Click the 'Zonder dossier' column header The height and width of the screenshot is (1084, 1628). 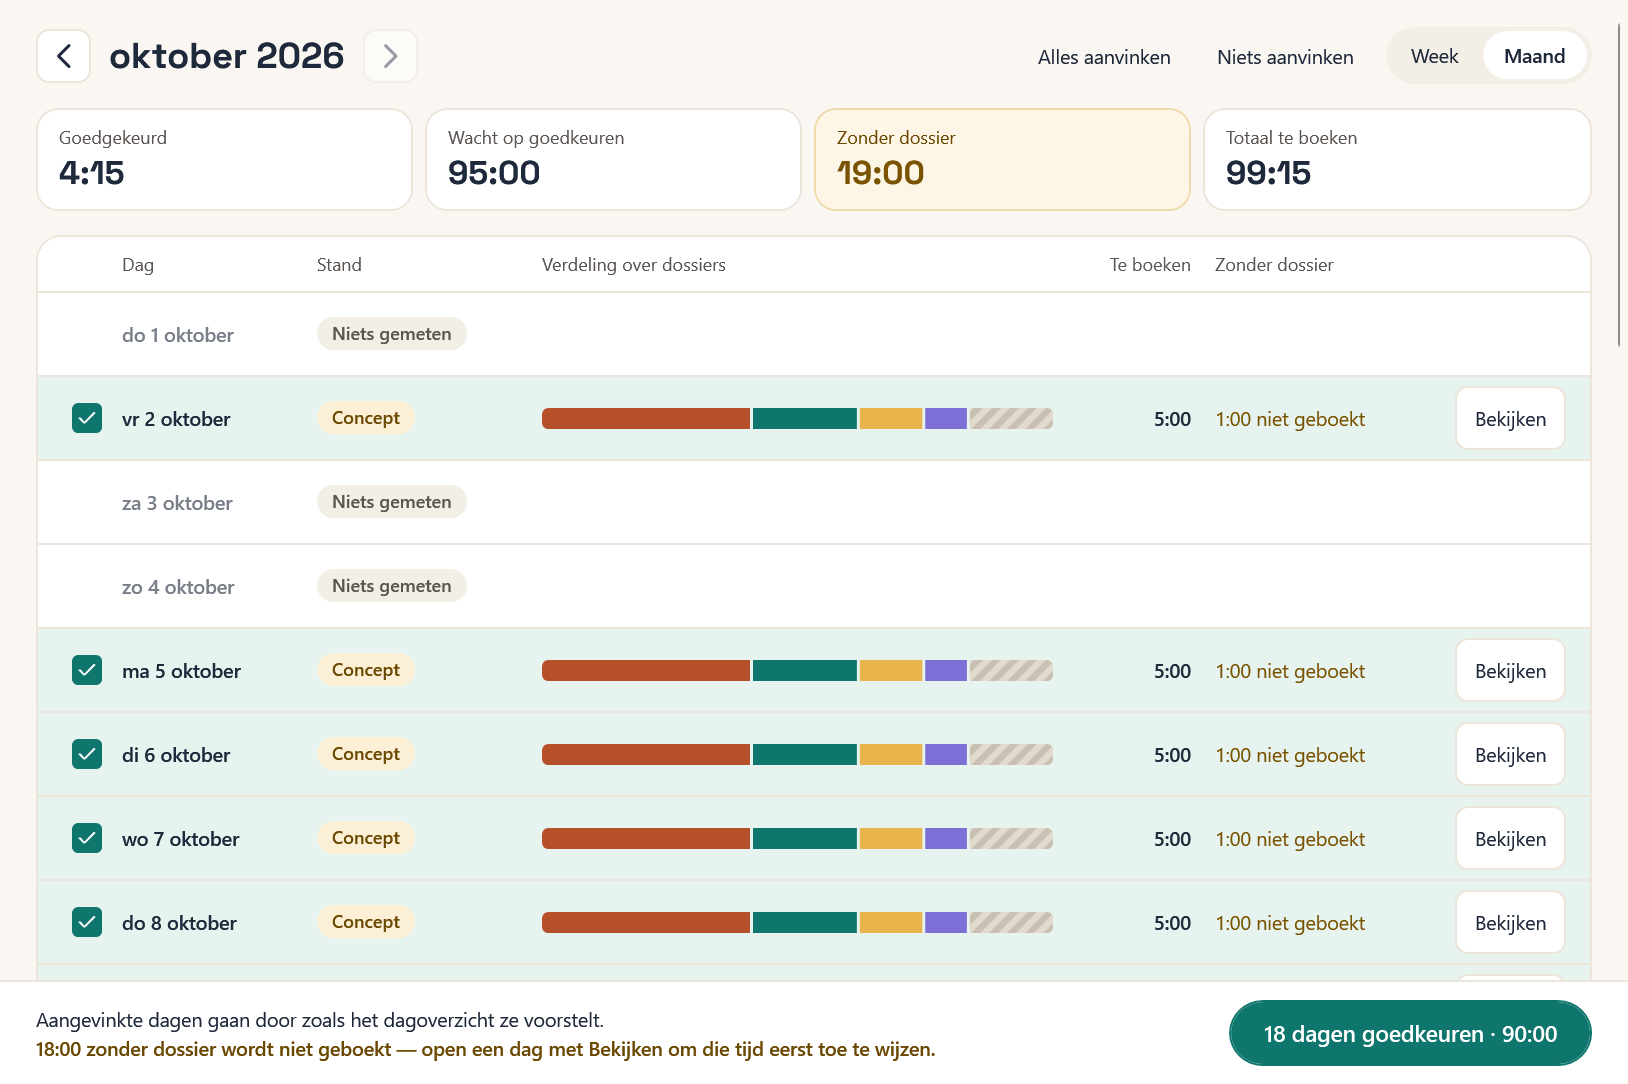pos(1274,265)
